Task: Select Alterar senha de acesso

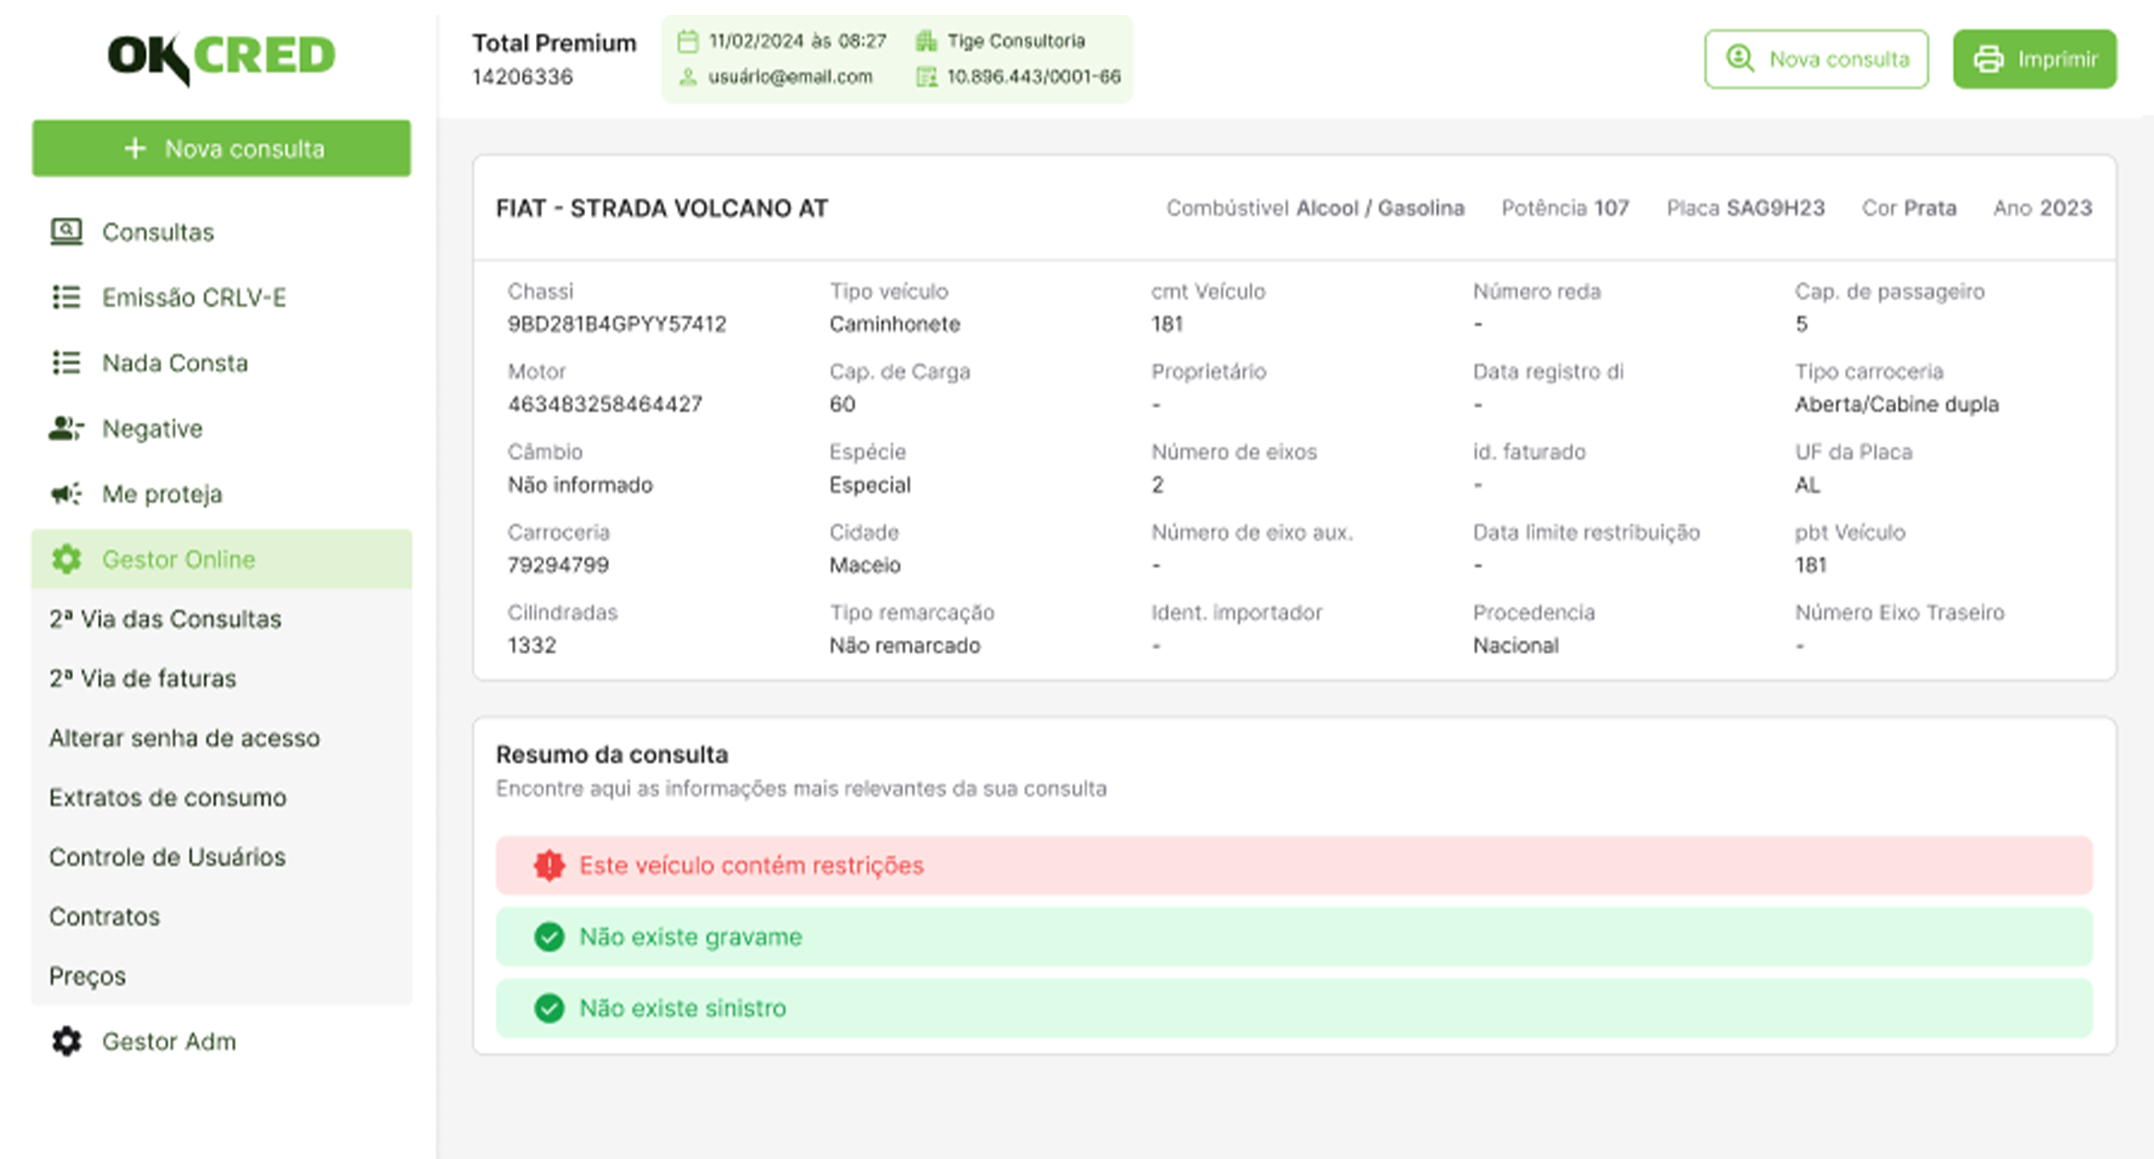Action: coord(184,738)
